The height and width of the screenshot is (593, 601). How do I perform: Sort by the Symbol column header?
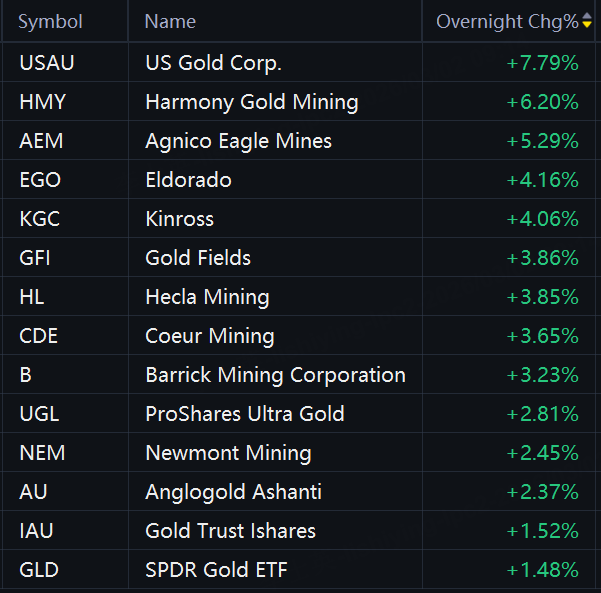coord(51,22)
